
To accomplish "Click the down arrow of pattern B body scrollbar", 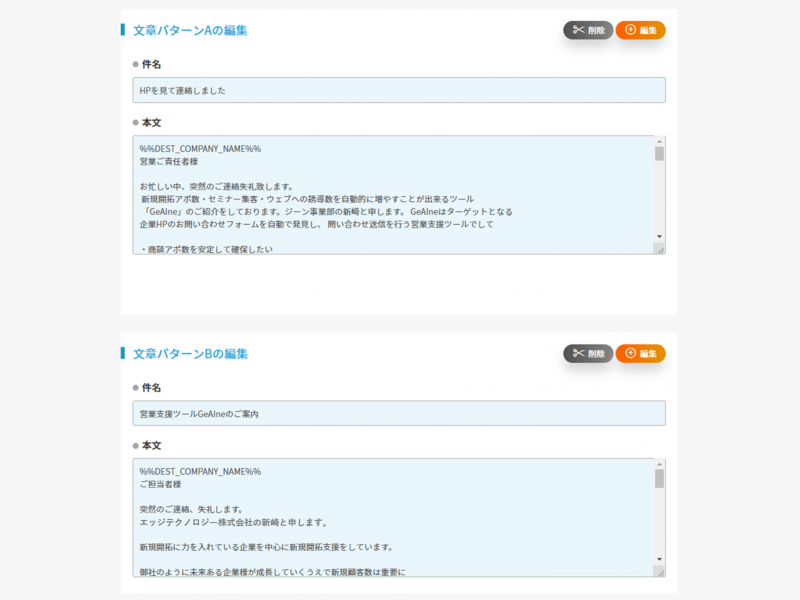I will tap(660, 559).
